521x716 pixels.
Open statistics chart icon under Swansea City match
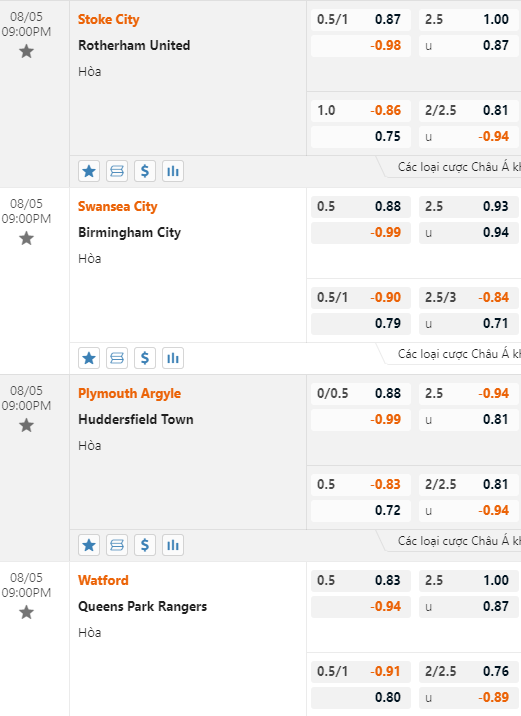click(173, 358)
